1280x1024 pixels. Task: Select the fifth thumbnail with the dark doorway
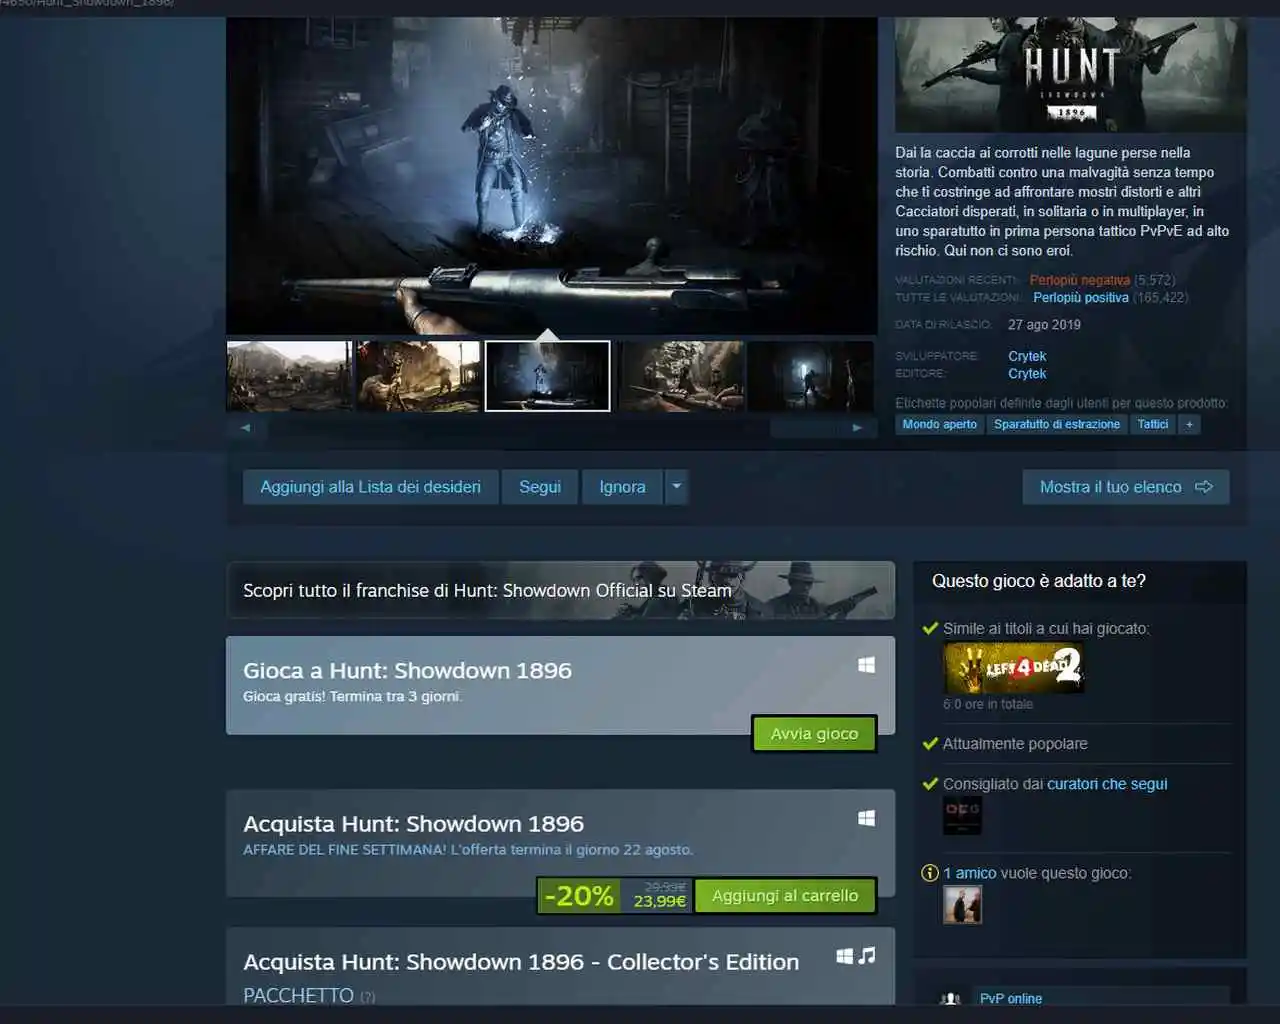[811, 376]
